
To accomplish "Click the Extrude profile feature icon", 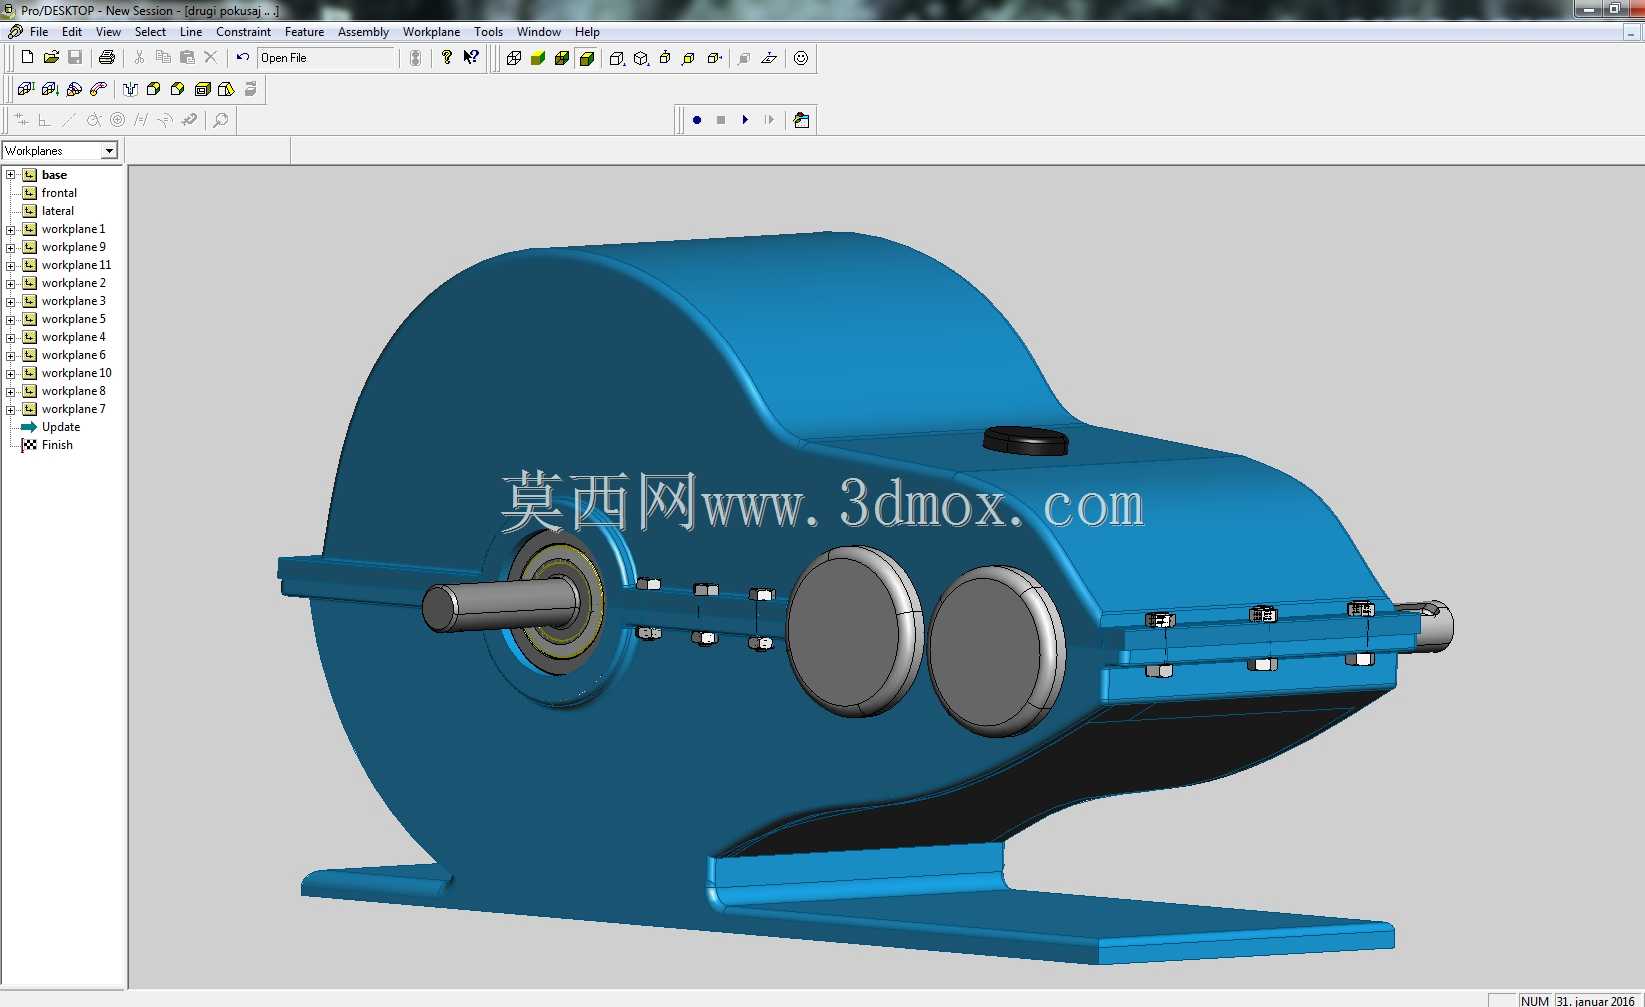I will point(26,89).
